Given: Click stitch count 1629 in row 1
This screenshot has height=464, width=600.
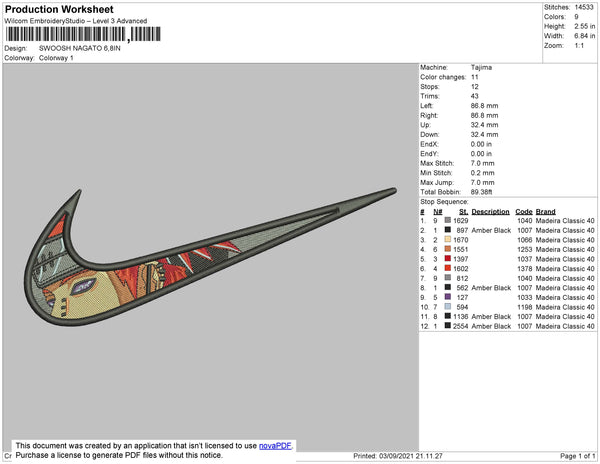Looking at the screenshot, I should tap(461, 221).
